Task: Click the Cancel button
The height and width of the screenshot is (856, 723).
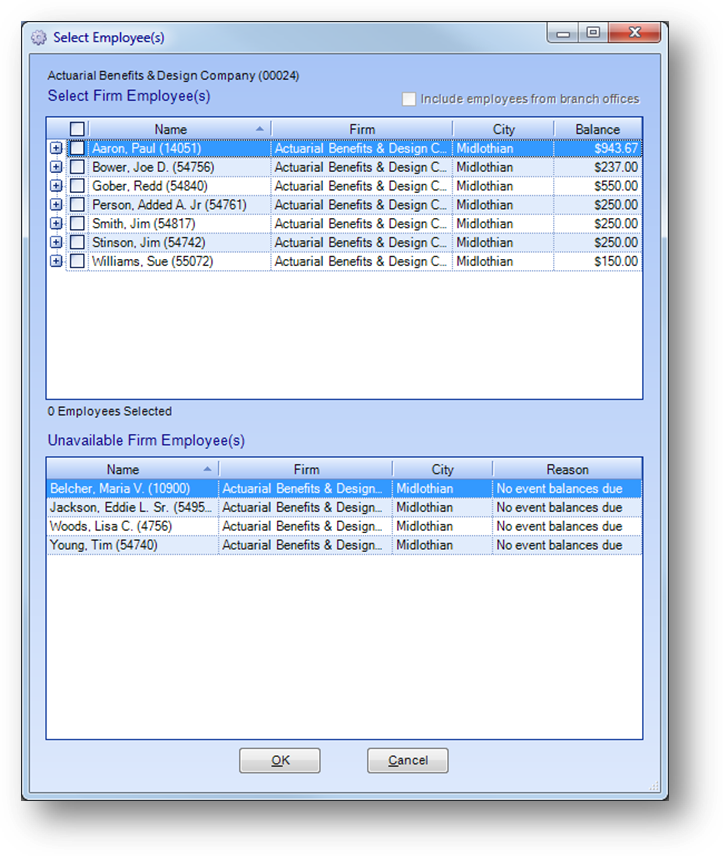Action: click(408, 760)
